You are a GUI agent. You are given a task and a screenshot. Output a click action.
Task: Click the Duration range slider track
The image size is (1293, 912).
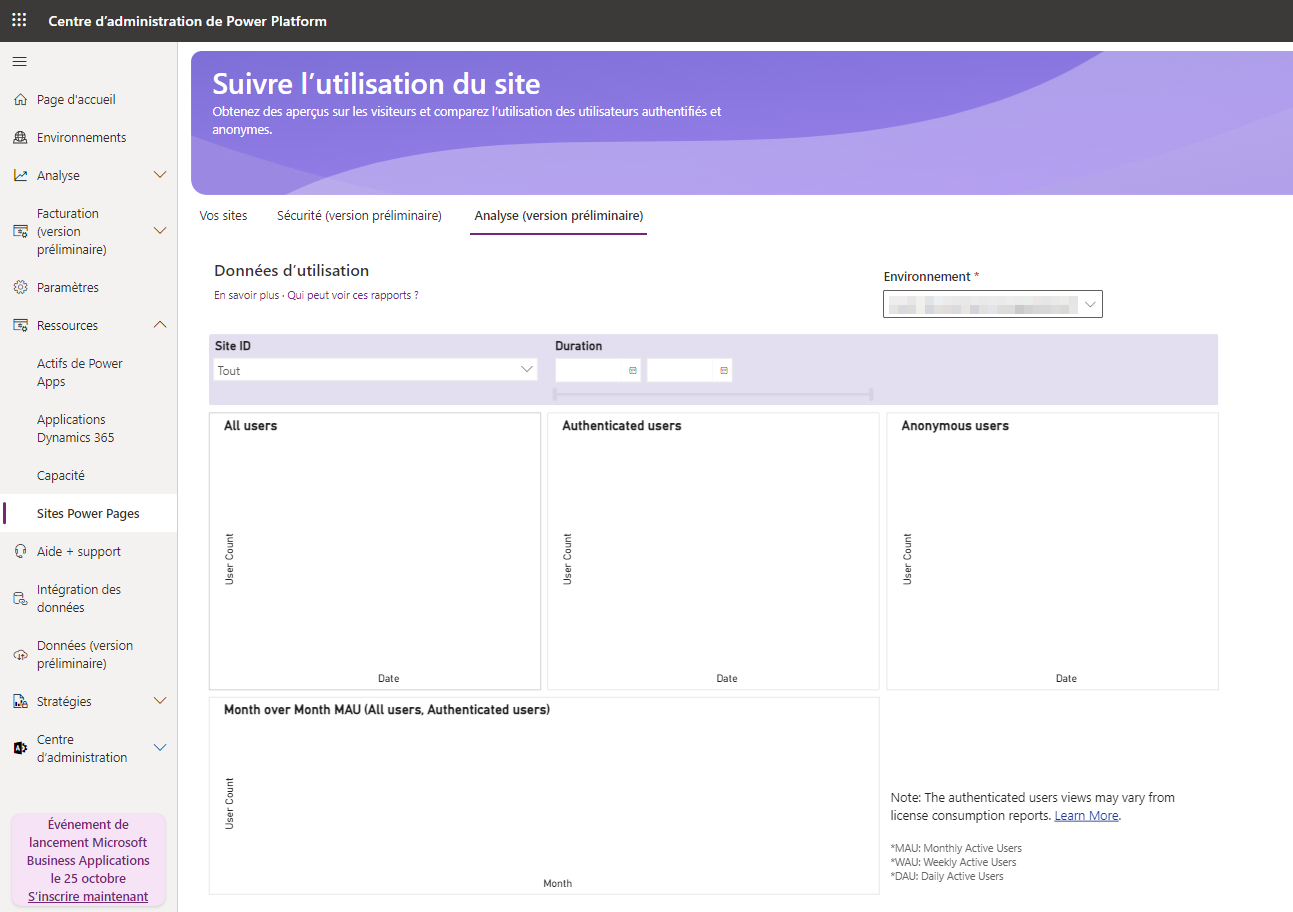[713, 394]
